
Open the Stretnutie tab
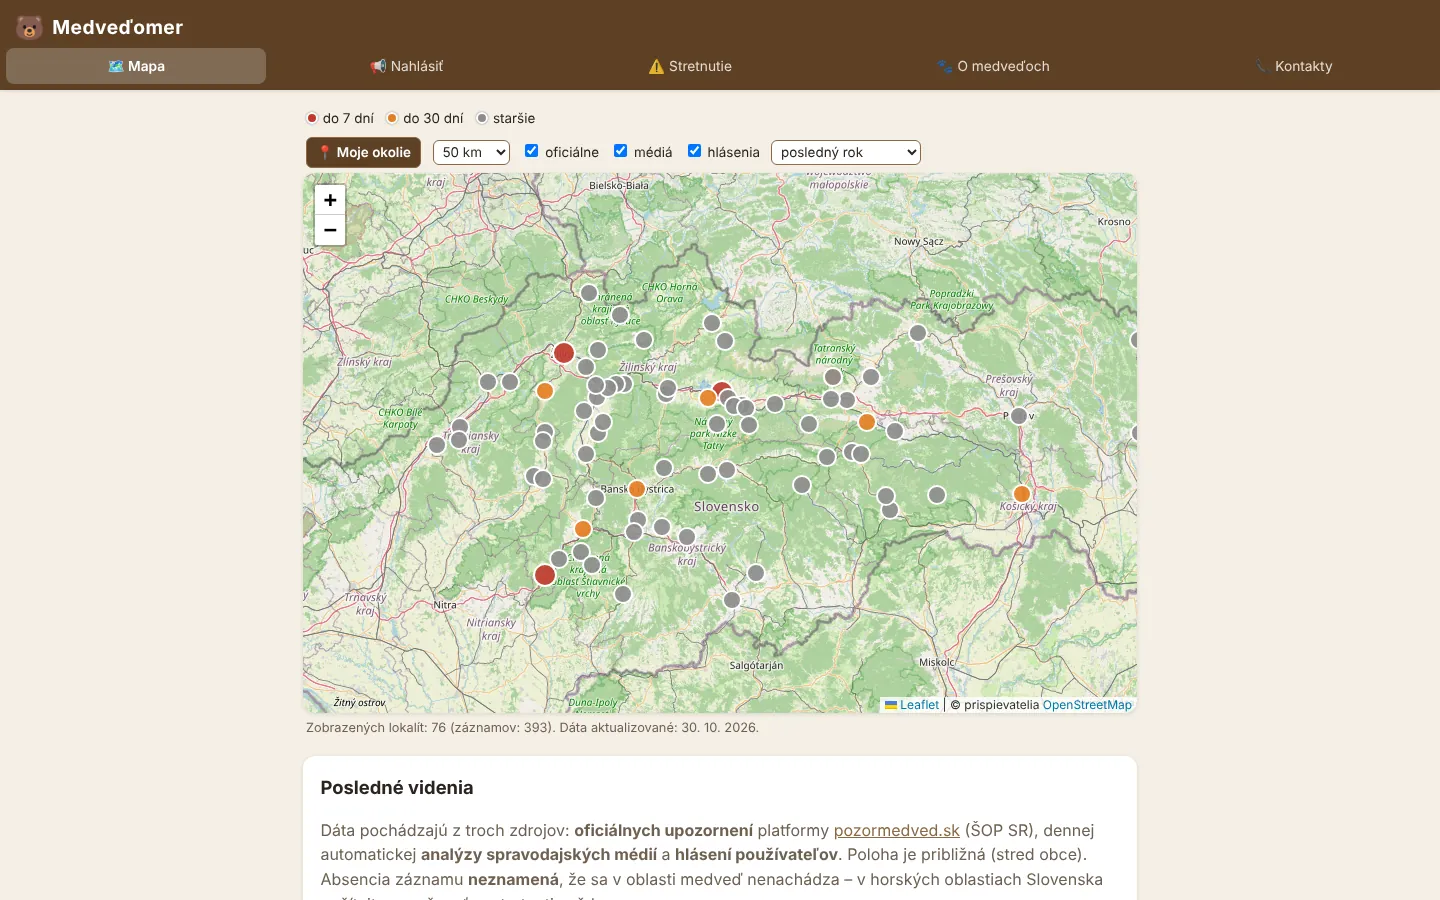click(x=690, y=66)
